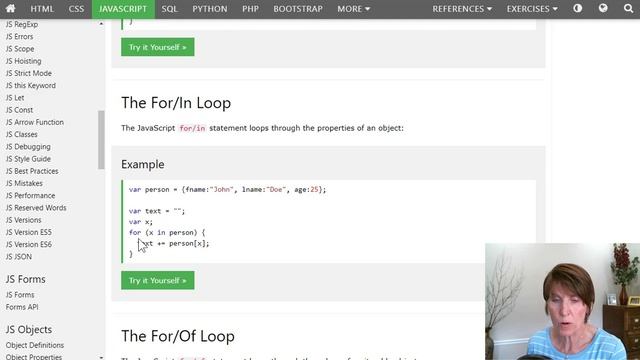Expand the REFERENCES dropdown
Screen dimensions: 640x360
(462, 9)
